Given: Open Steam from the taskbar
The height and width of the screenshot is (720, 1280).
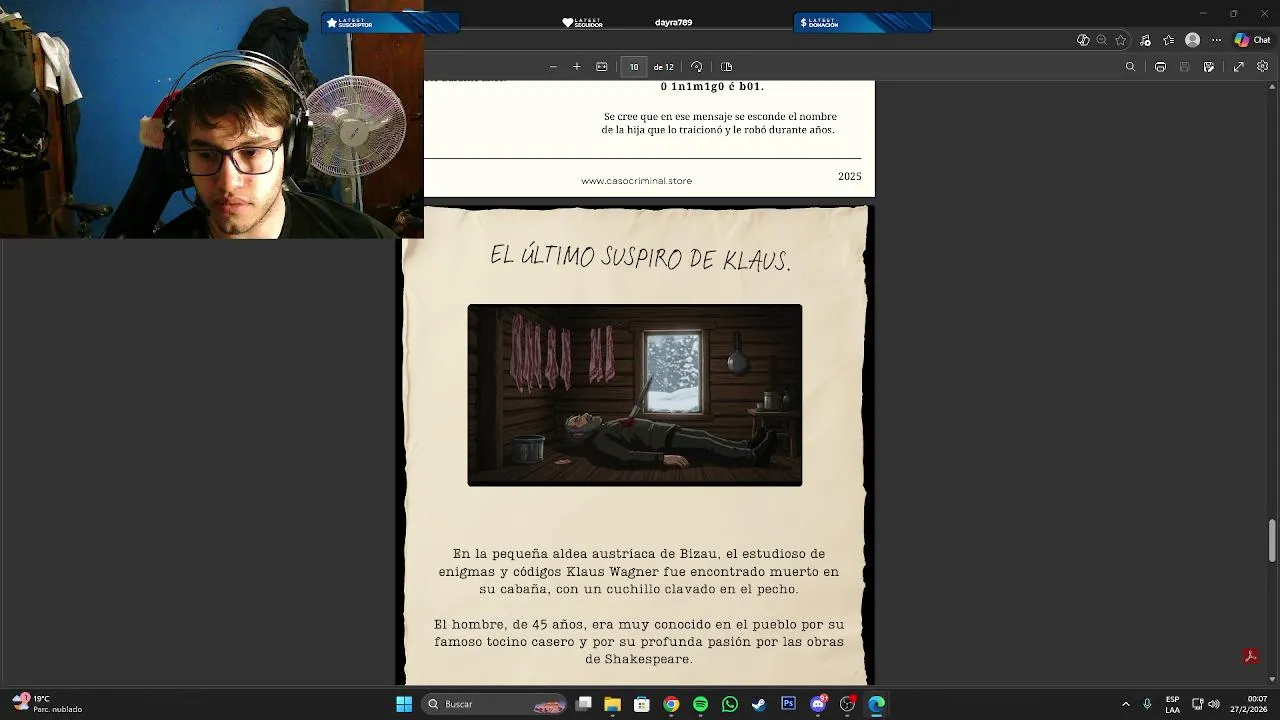Looking at the screenshot, I should coord(759,704).
